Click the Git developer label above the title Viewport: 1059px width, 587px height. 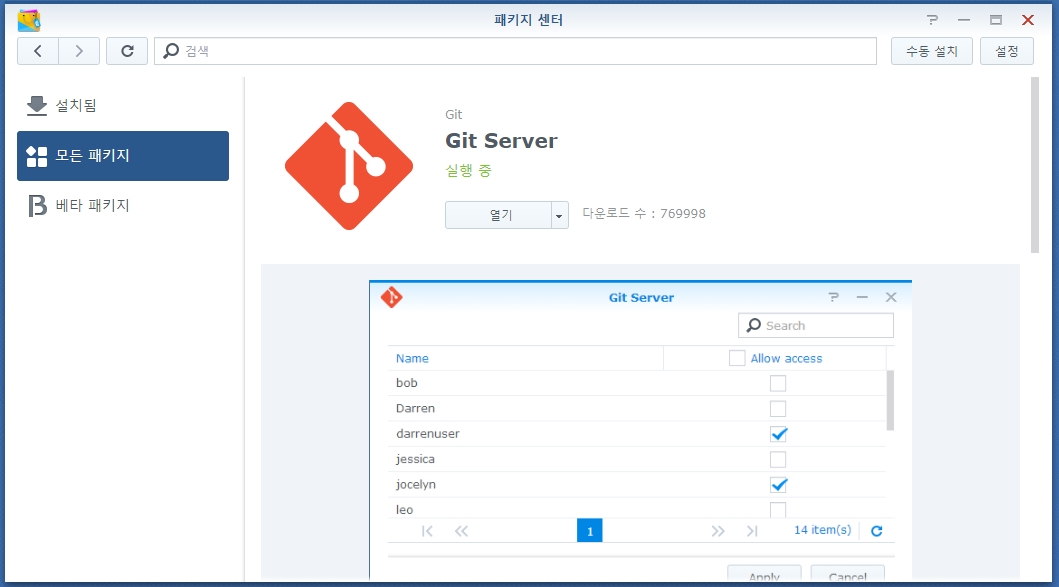pos(453,115)
